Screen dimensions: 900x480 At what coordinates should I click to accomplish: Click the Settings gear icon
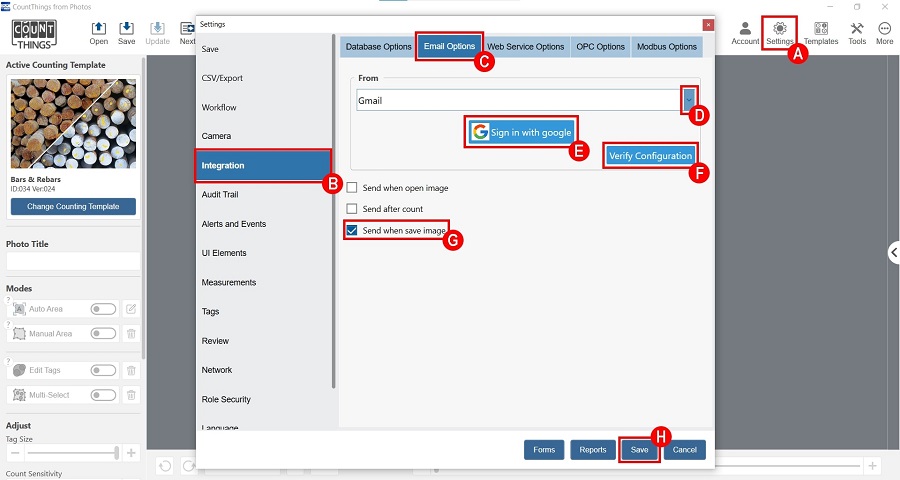[x=779, y=28]
